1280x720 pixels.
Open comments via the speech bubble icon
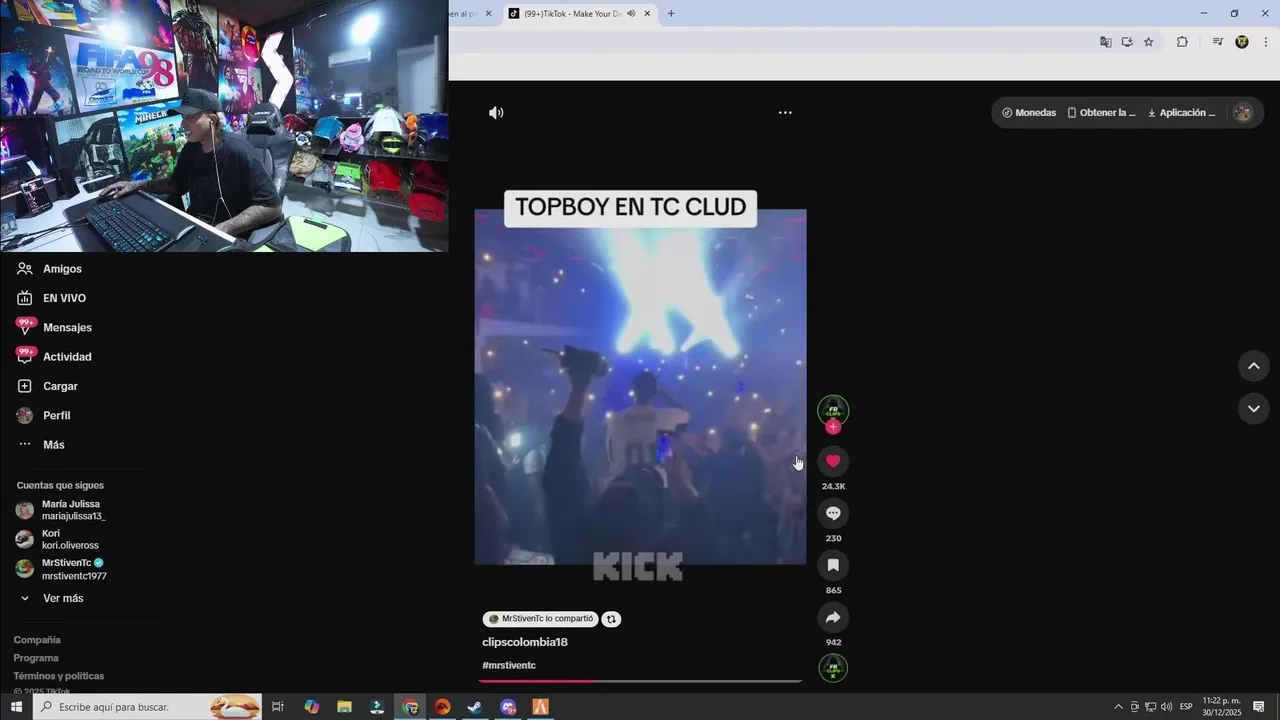[x=833, y=513]
